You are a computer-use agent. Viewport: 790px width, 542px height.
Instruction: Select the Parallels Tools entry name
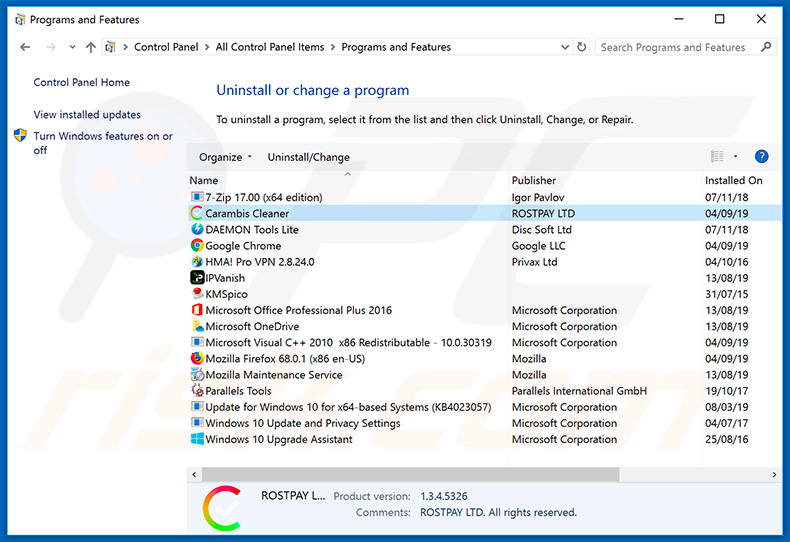pos(238,390)
